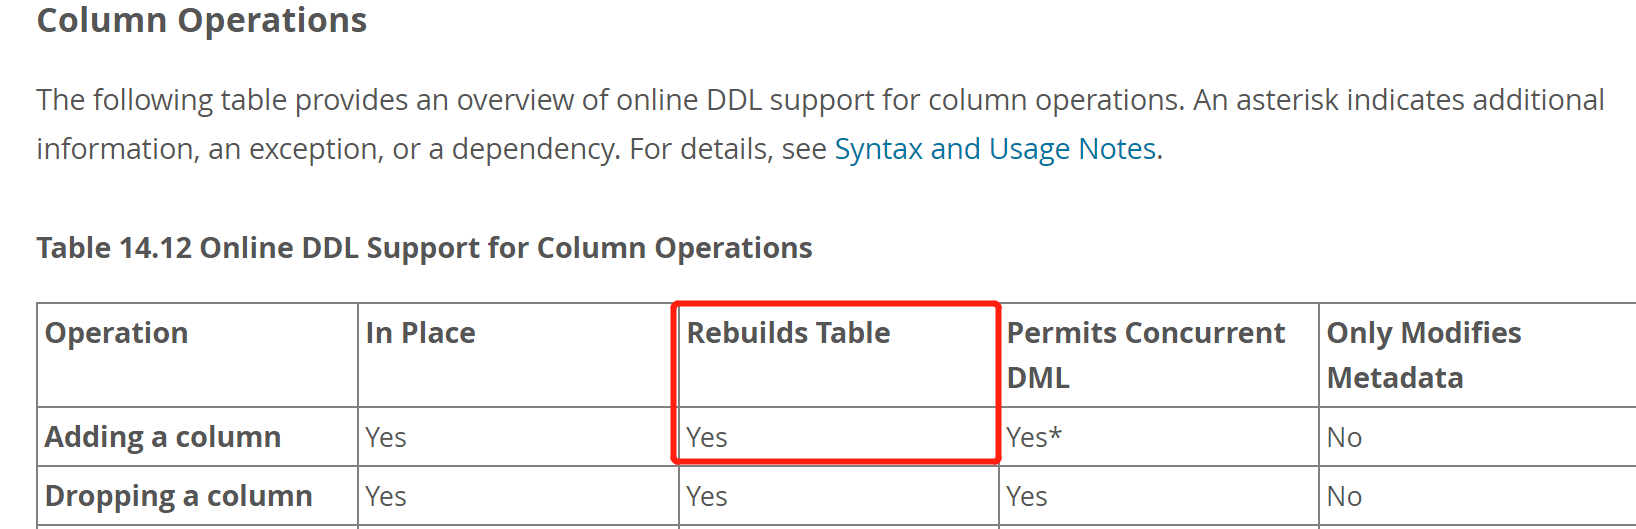Click the Adding a column row label
Viewport: 1636px width, 529px height.
click(163, 437)
